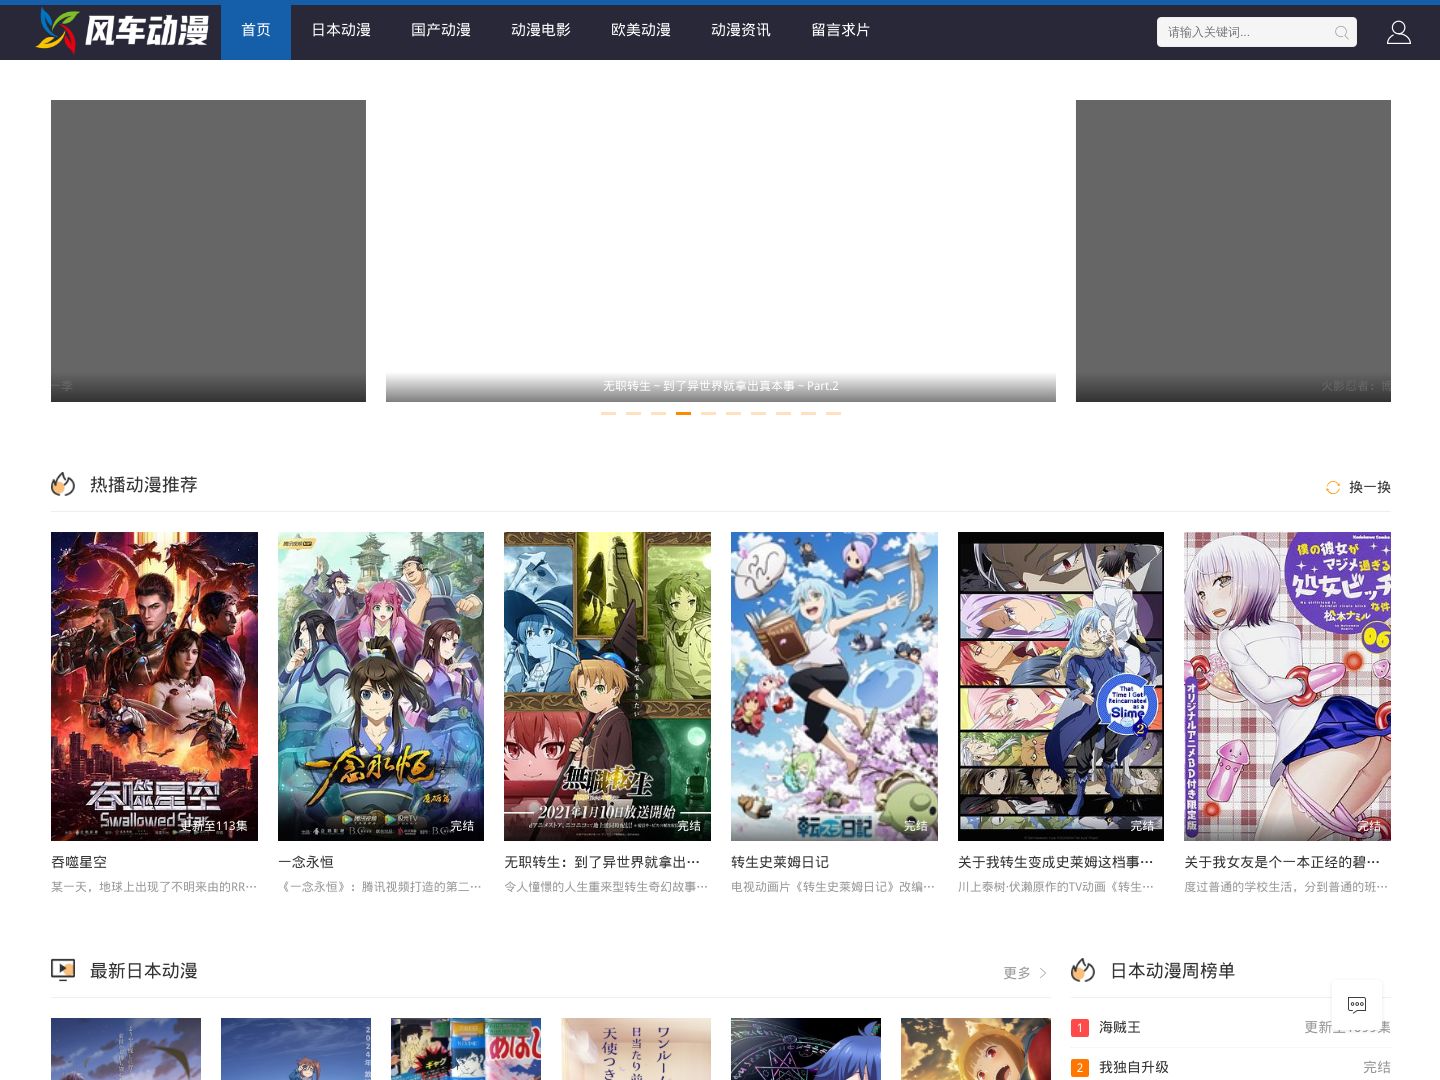Click the right gray carousel slide
This screenshot has height=1080, width=1440.
point(1233,251)
